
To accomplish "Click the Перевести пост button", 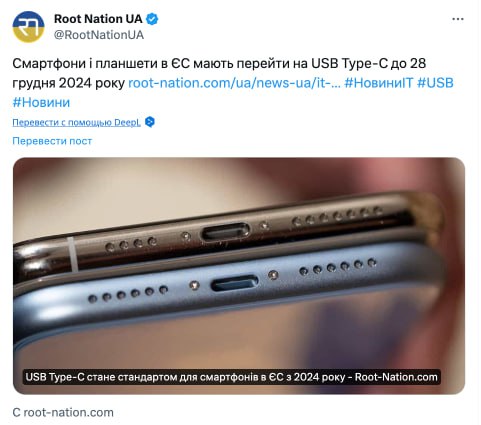I will [52, 141].
